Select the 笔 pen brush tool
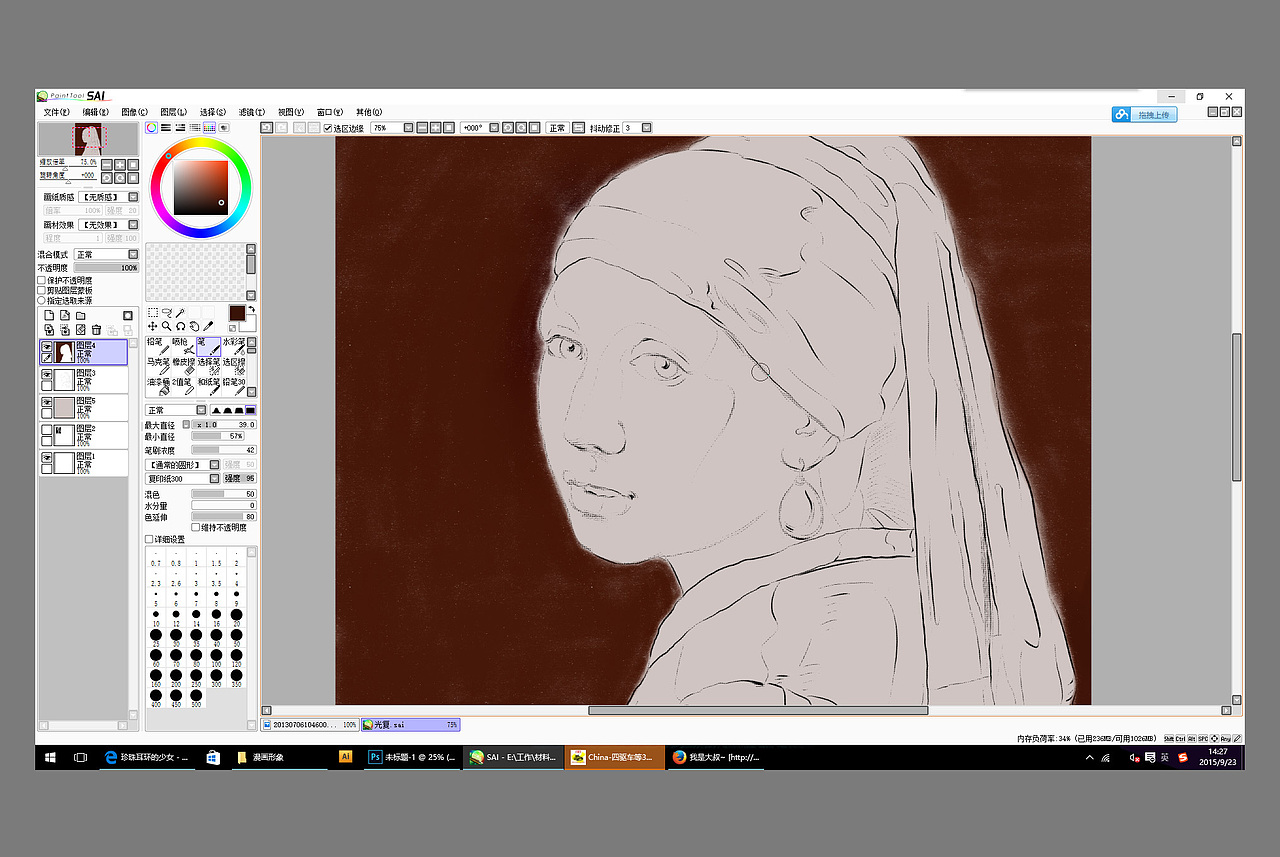 click(208, 346)
